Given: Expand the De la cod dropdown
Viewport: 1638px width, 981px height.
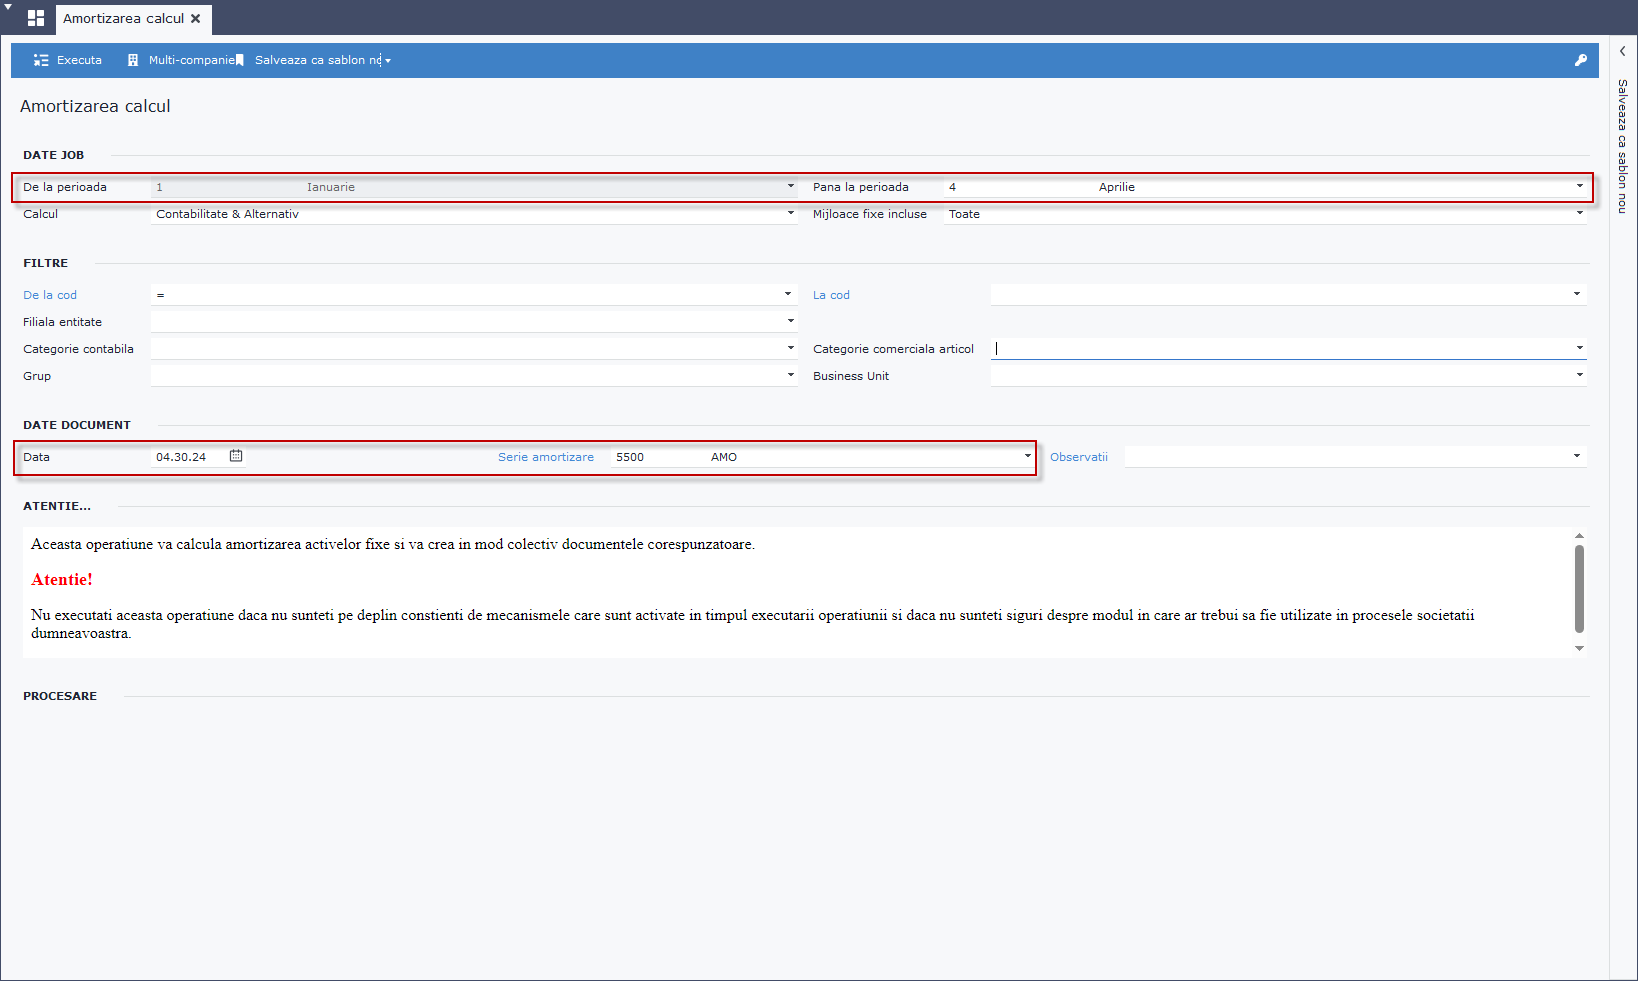Looking at the screenshot, I should click(788, 294).
